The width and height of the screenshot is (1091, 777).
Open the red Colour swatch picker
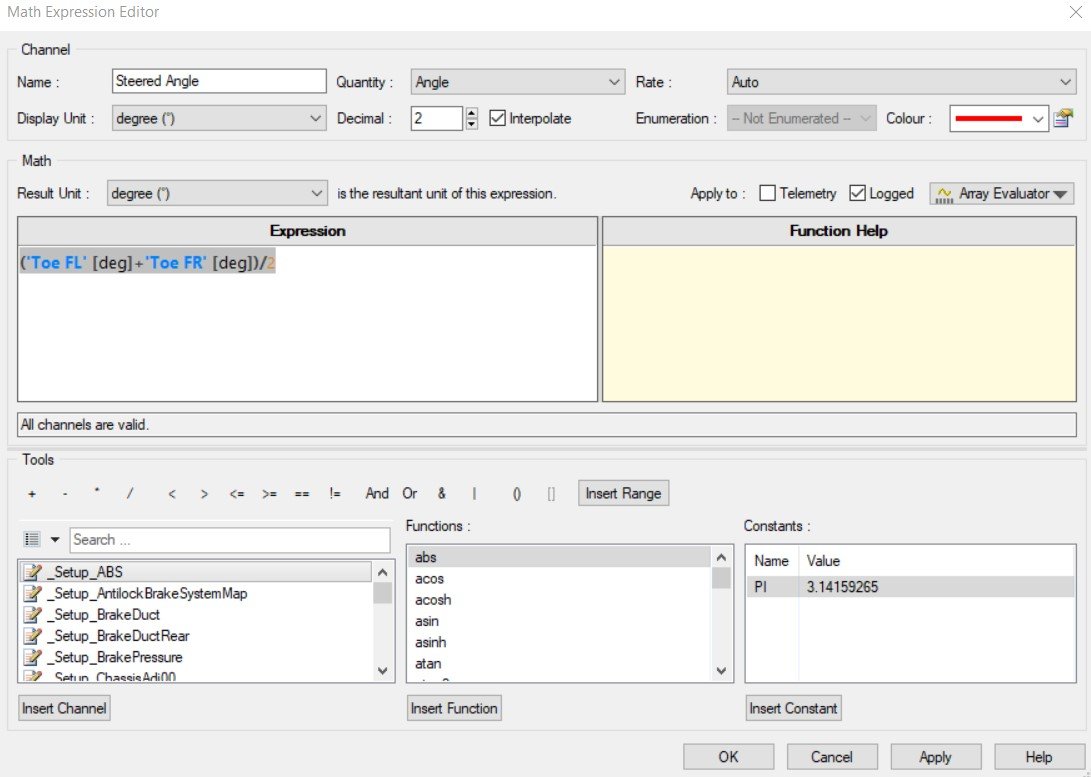click(x=998, y=118)
